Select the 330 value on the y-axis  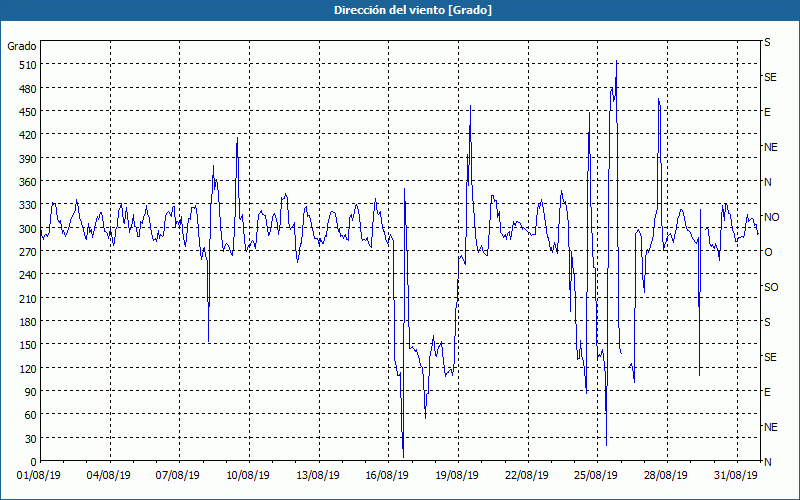point(28,205)
